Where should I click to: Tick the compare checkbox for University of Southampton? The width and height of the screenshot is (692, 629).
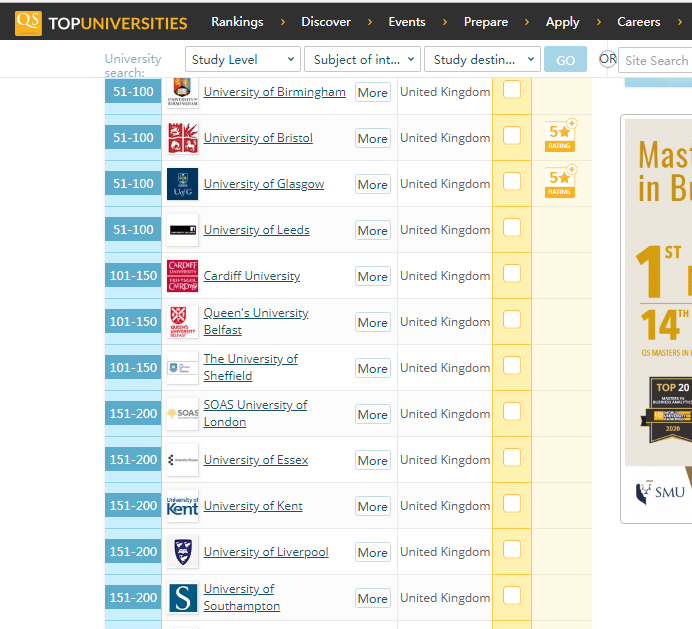[x=512, y=595]
